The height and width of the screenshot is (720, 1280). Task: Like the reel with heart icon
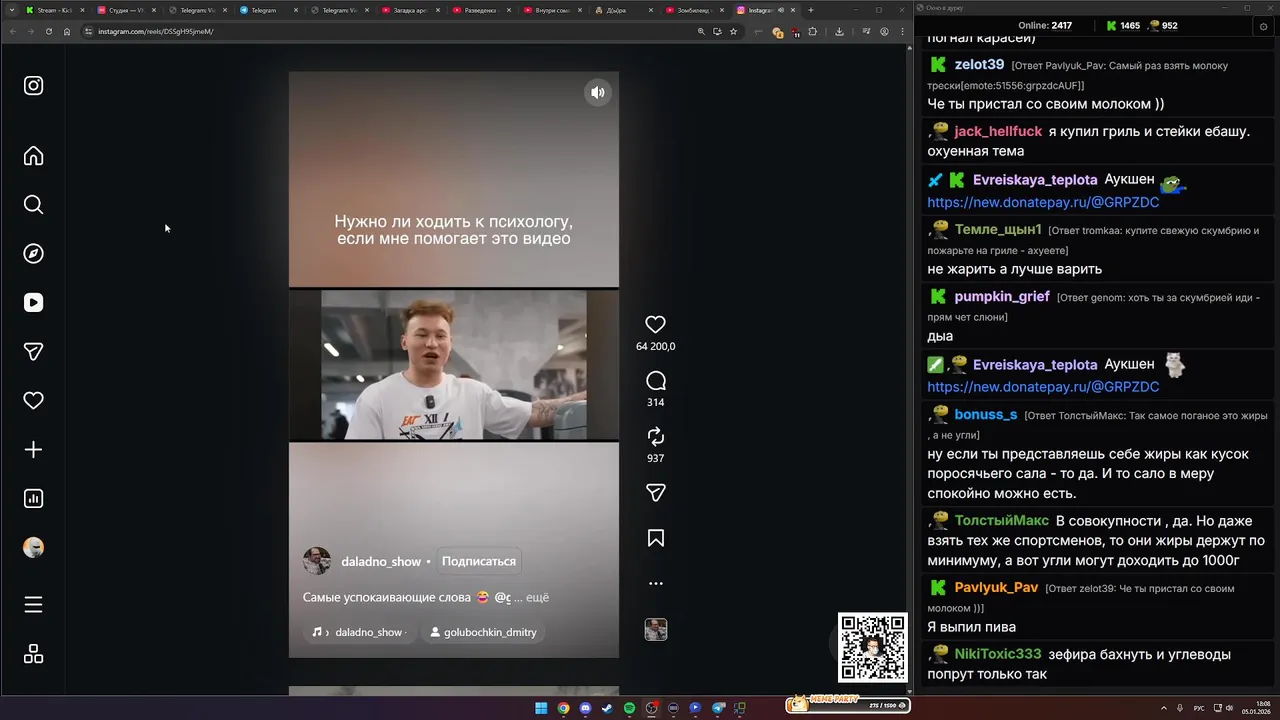655,324
